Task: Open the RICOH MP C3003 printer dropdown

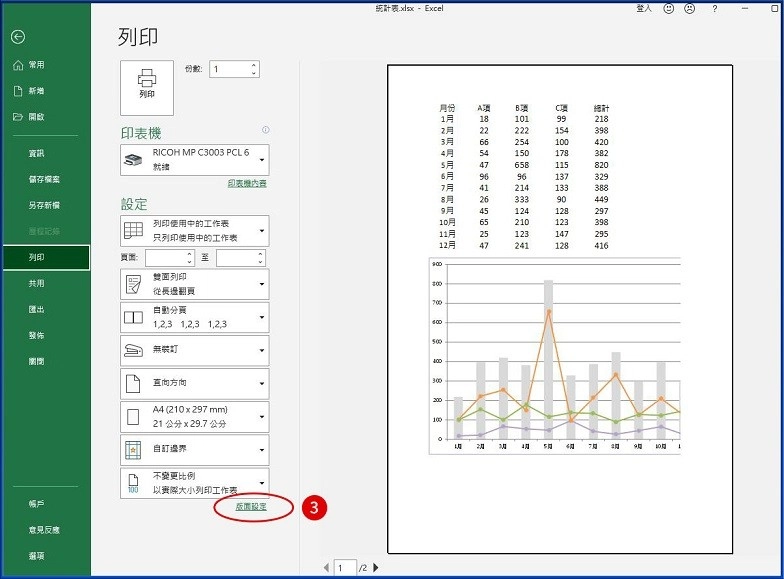Action: pyautogui.click(x=194, y=160)
